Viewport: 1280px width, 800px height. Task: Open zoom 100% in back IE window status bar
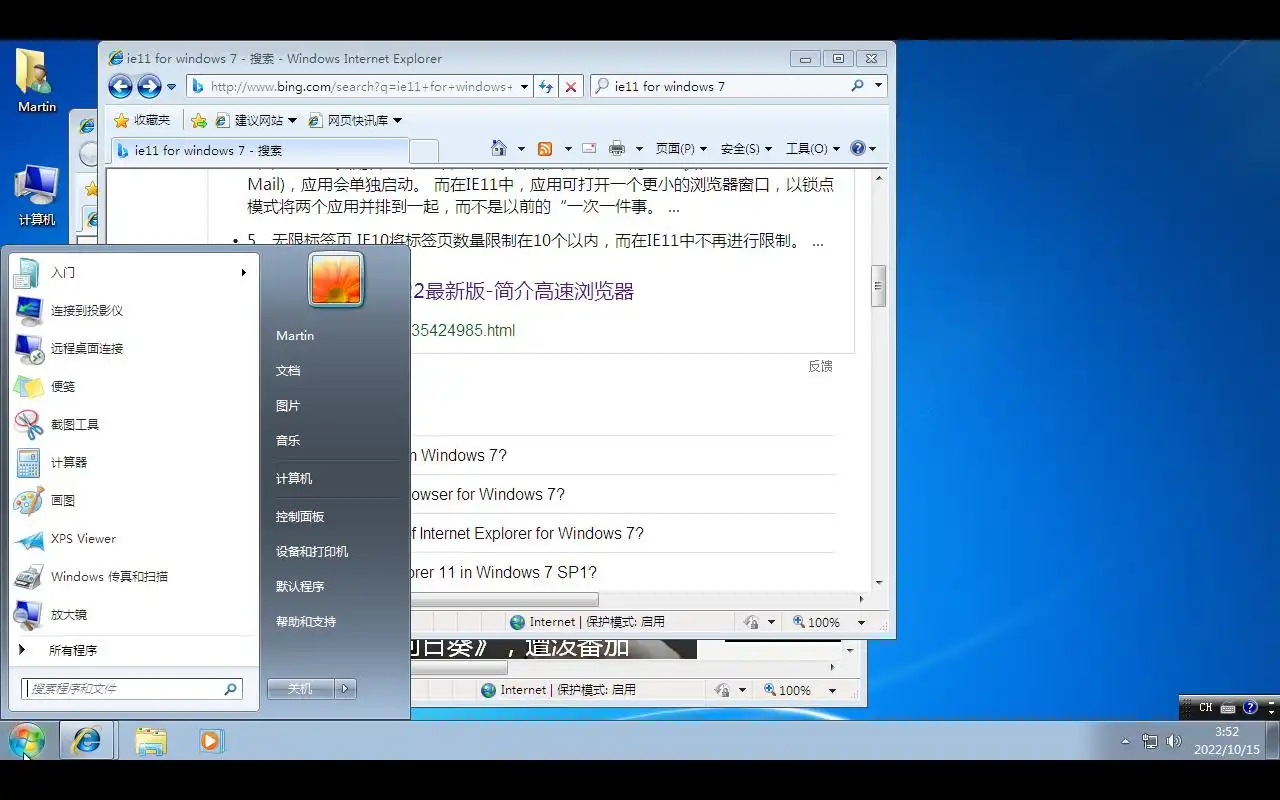(x=788, y=690)
